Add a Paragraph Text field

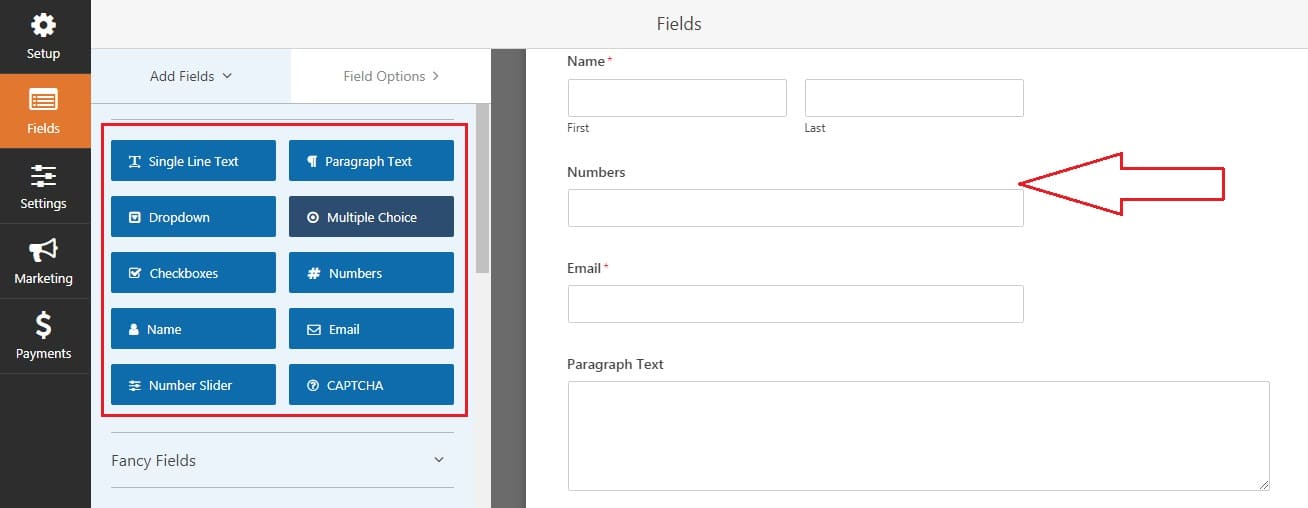coord(371,161)
